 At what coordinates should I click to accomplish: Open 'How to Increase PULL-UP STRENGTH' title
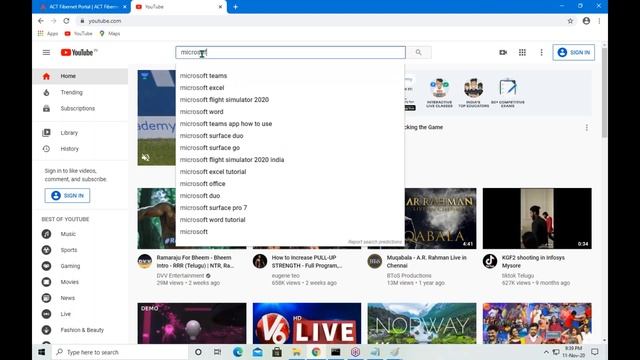[307, 262]
